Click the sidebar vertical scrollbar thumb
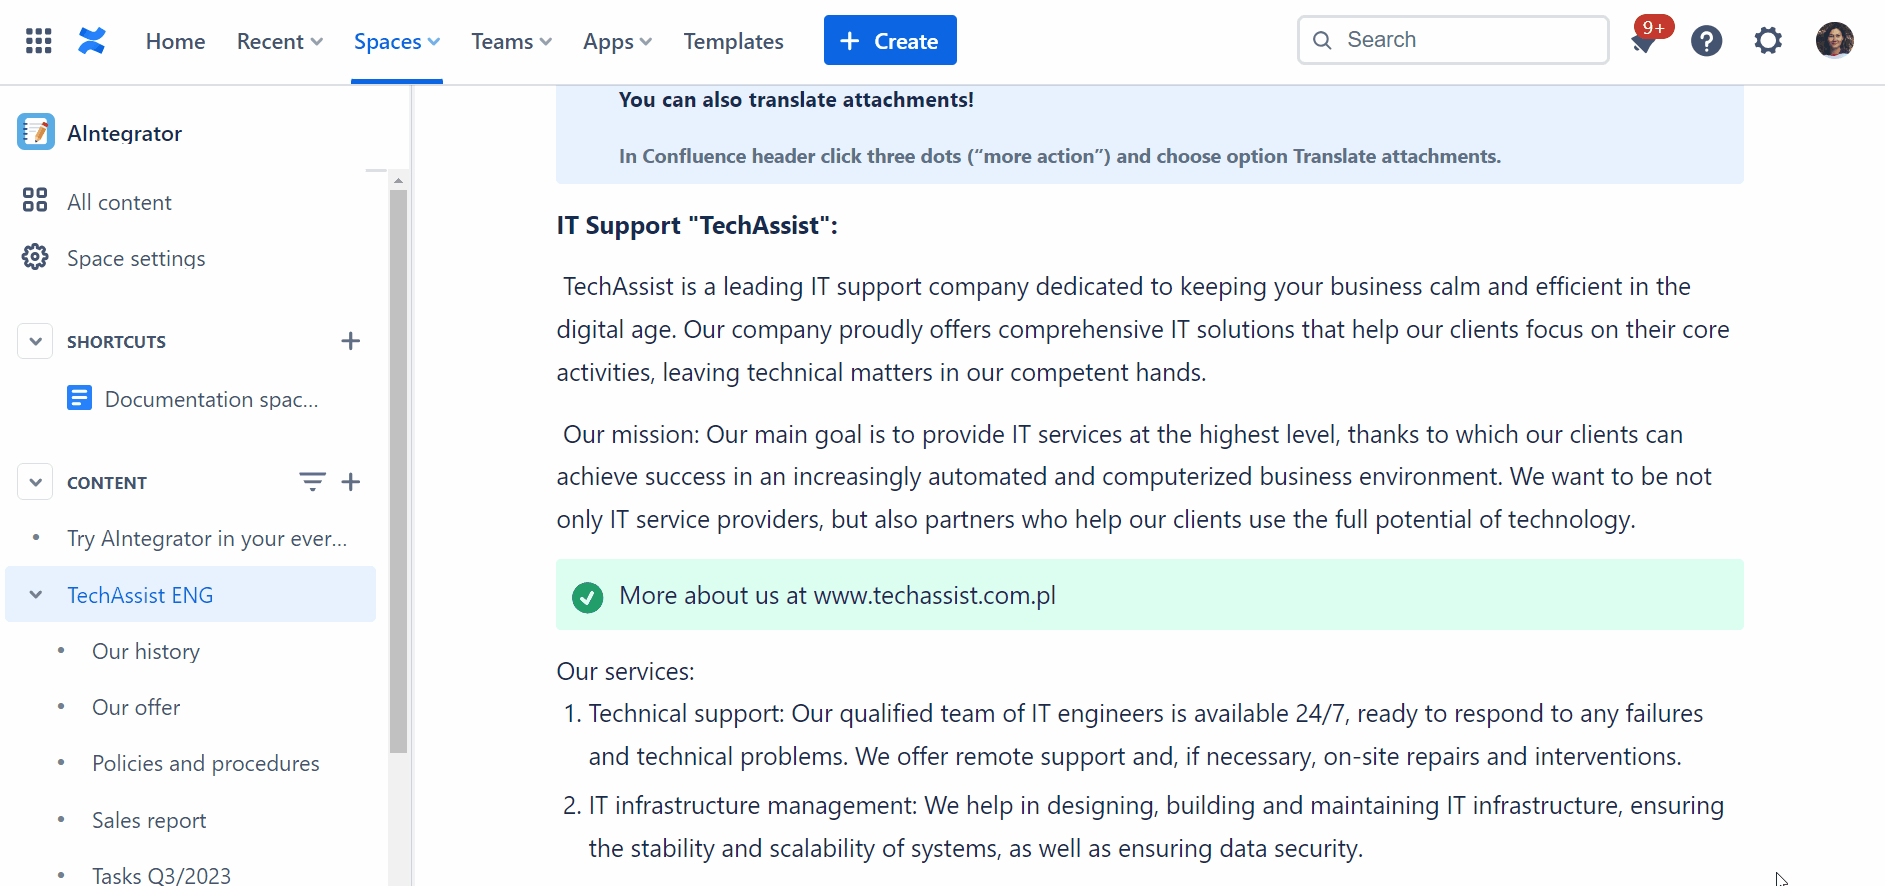The image size is (1885, 886). 398,470
